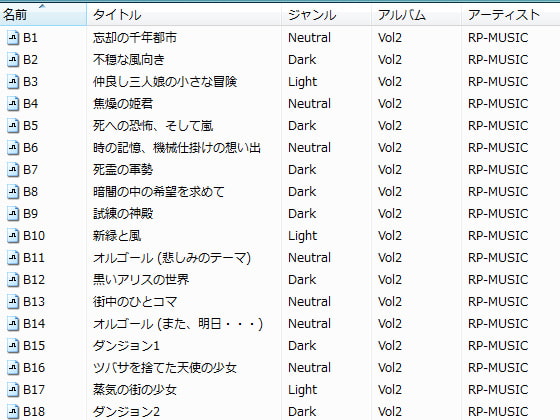Image resolution: width=560 pixels, height=420 pixels.
Task: Click title 新緑と風
Action: [117, 236]
